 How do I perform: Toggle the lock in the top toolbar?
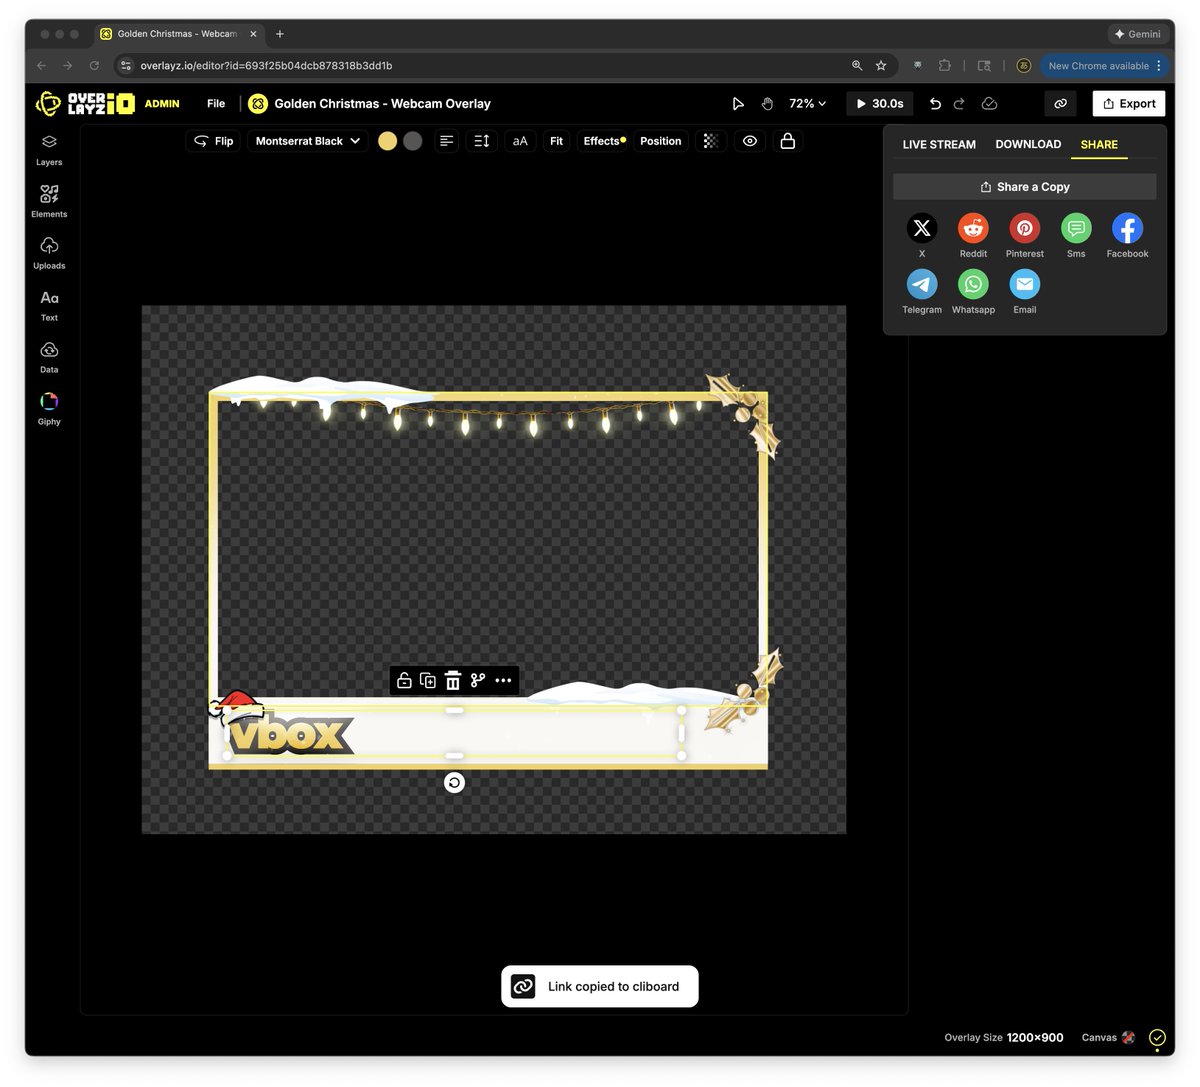click(x=788, y=141)
